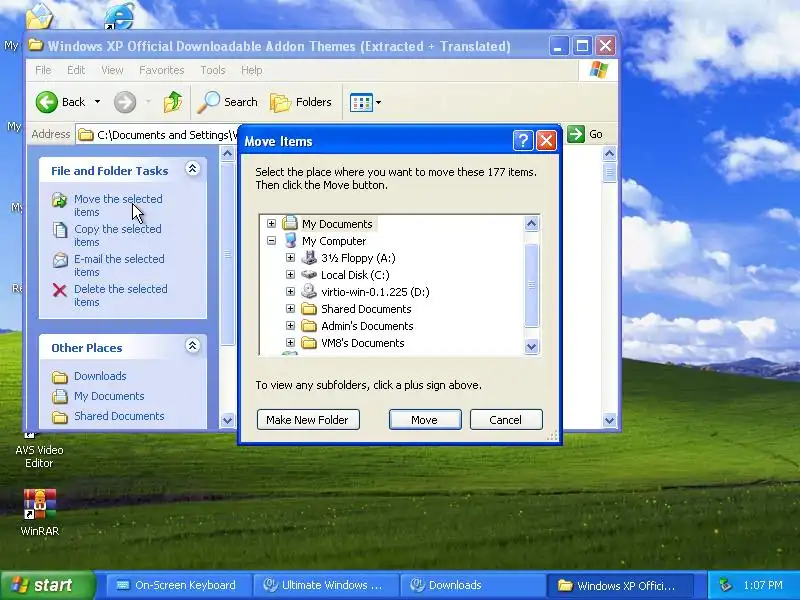Viewport: 800px width, 600px height.
Task: Open the Favorites menu
Action: [x=161, y=70]
